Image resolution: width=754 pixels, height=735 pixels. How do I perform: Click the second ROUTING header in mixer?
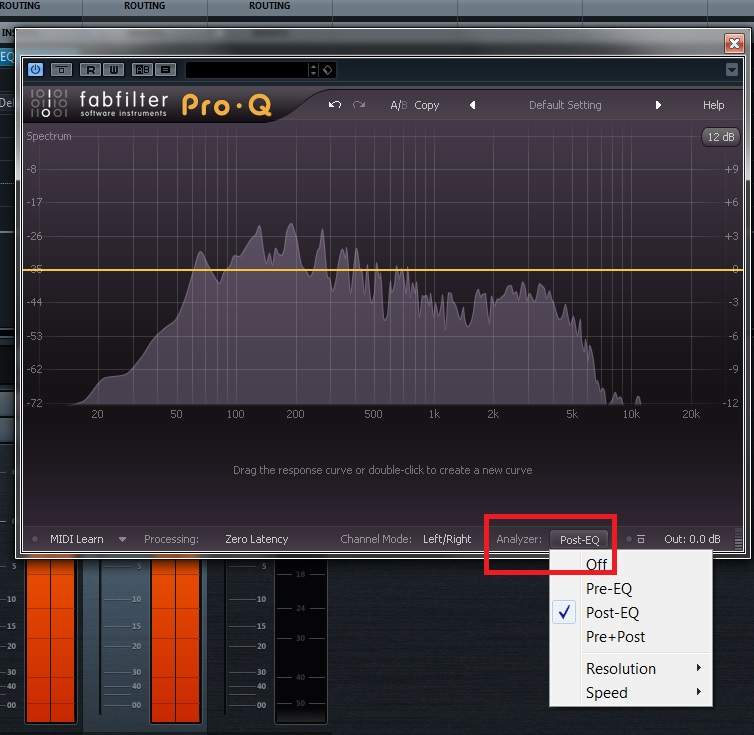click(144, 6)
